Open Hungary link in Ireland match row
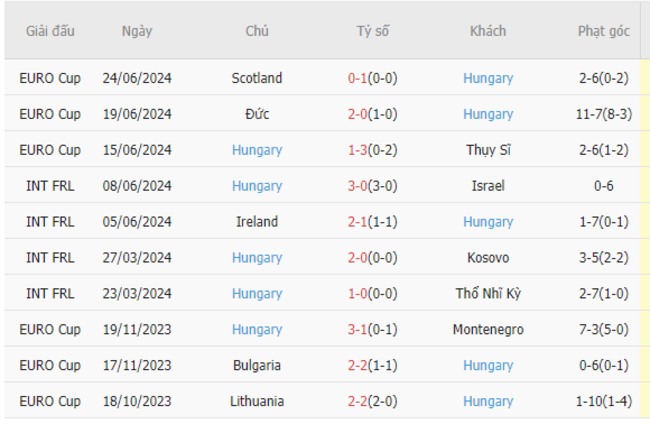The image size is (650, 433). pyautogui.click(x=488, y=222)
